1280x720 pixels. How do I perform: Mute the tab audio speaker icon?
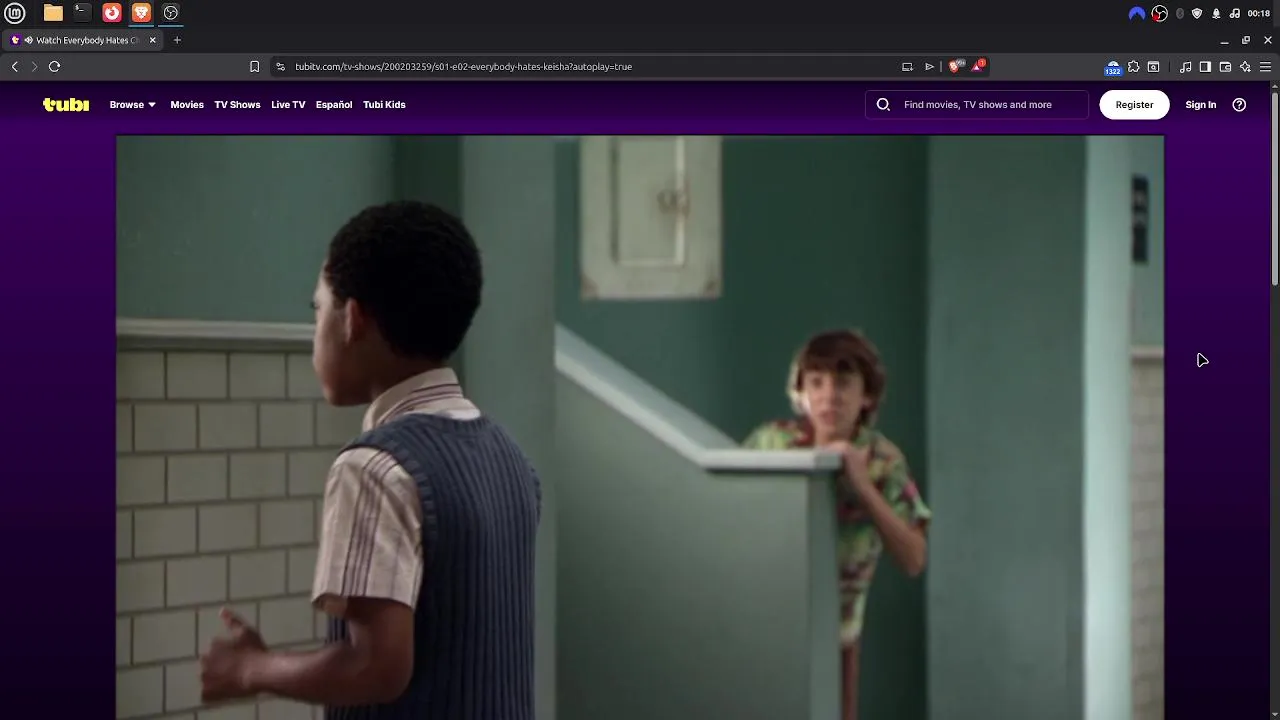click(28, 40)
